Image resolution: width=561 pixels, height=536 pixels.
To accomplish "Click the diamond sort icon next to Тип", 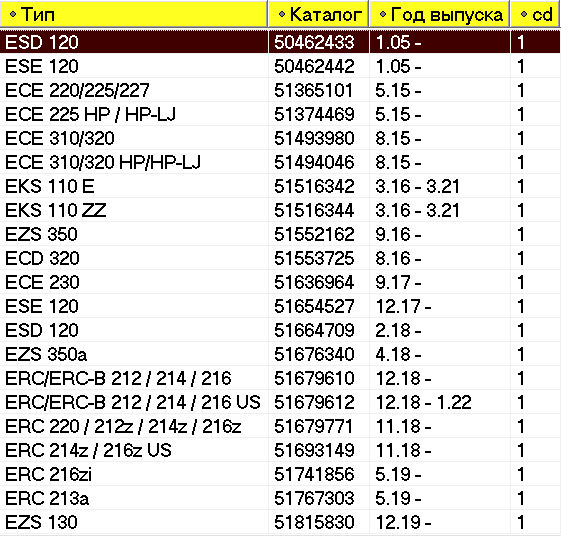I will click(13, 14).
